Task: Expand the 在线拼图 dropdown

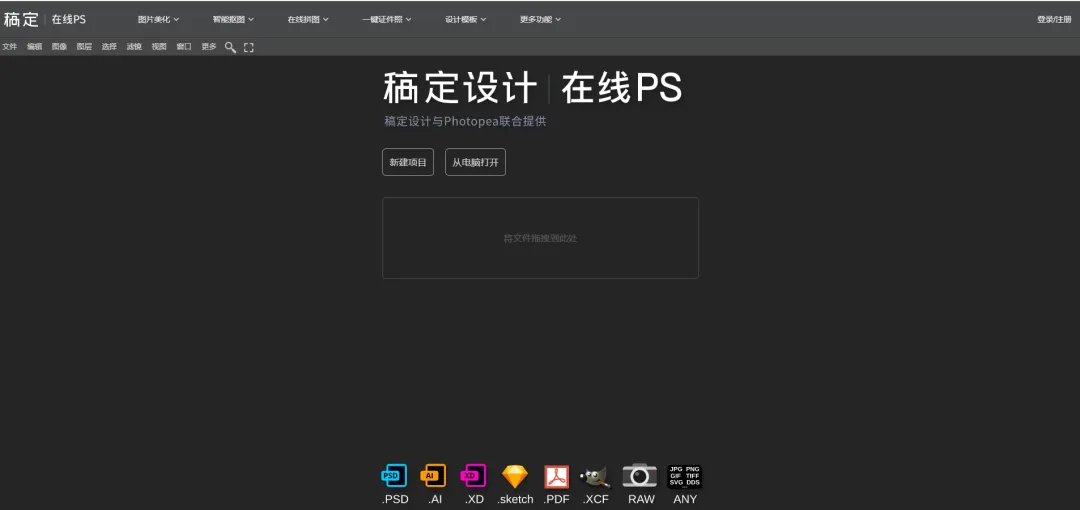Action: click(x=308, y=19)
